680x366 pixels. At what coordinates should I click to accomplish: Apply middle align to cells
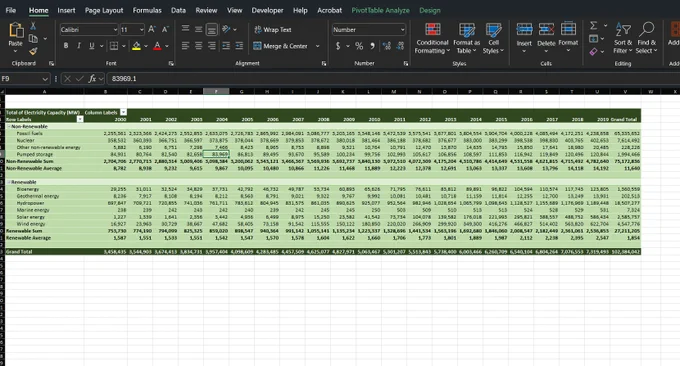[198, 29]
